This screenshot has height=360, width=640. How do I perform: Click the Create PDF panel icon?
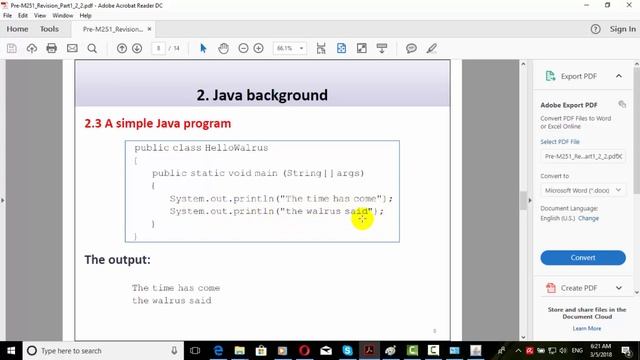(551, 288)
